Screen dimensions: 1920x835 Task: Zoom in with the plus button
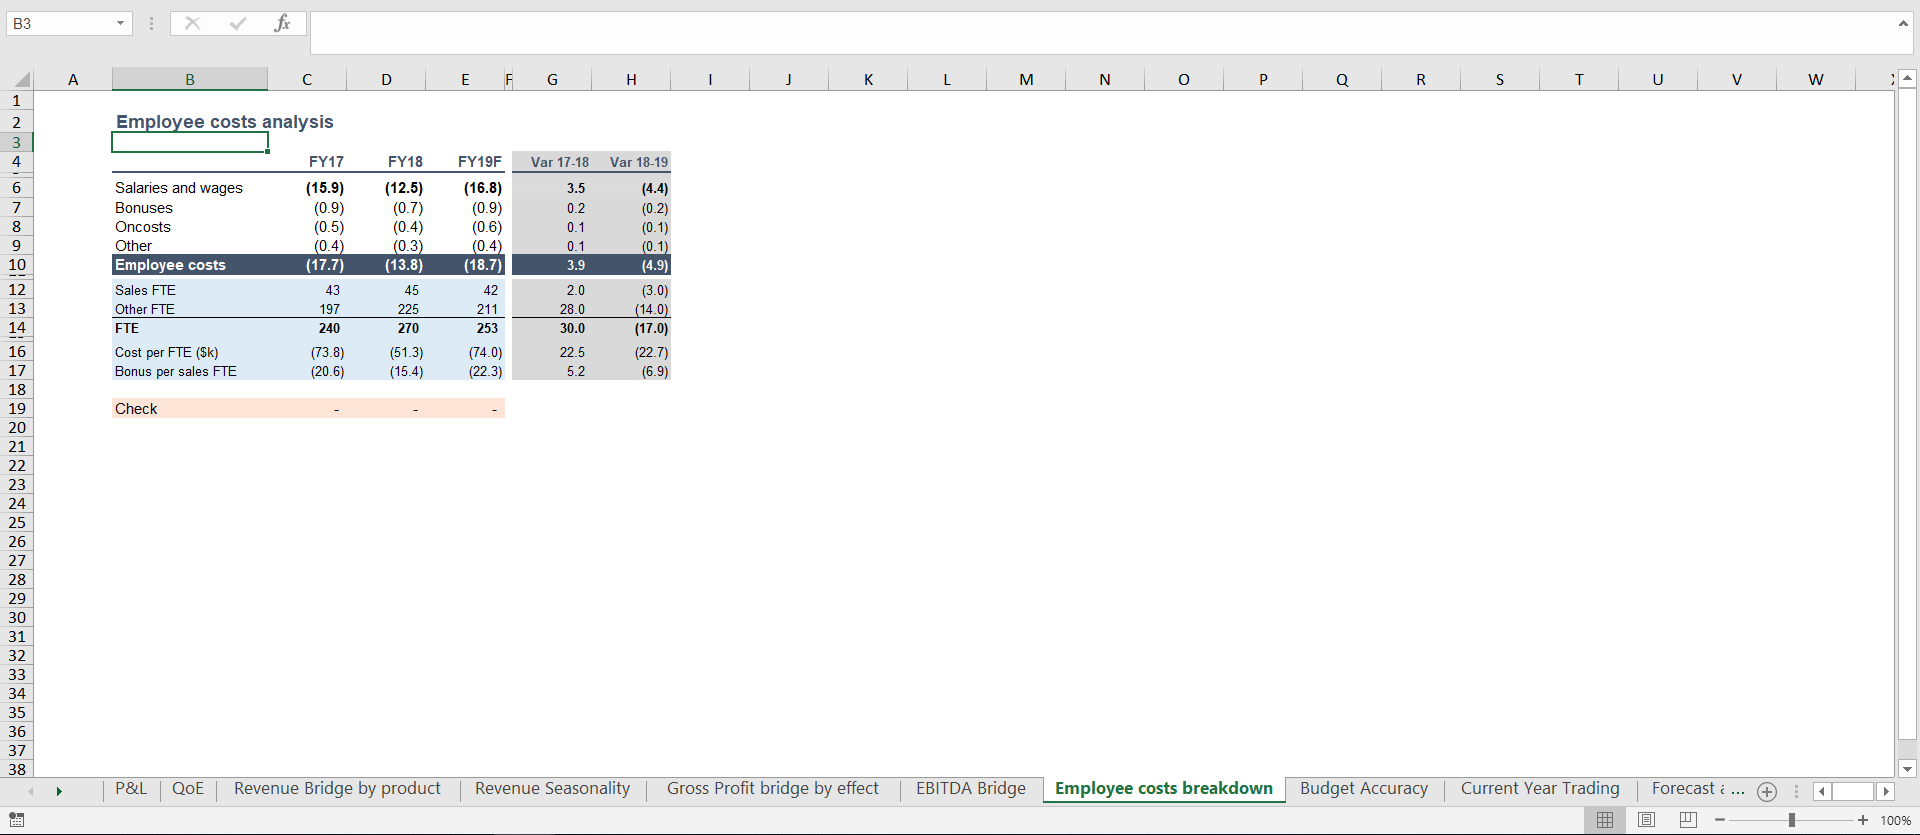click(x=1863, y=820)
